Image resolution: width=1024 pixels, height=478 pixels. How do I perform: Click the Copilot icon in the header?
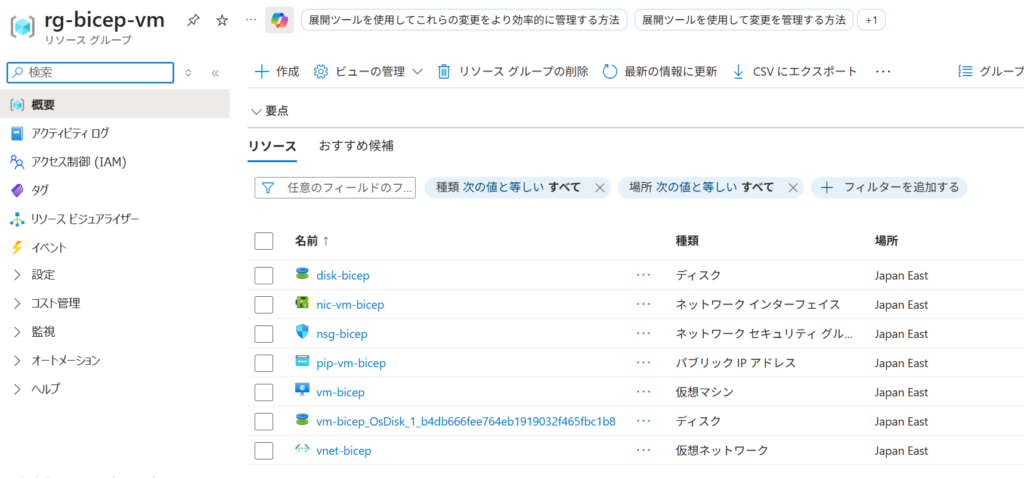279,20
